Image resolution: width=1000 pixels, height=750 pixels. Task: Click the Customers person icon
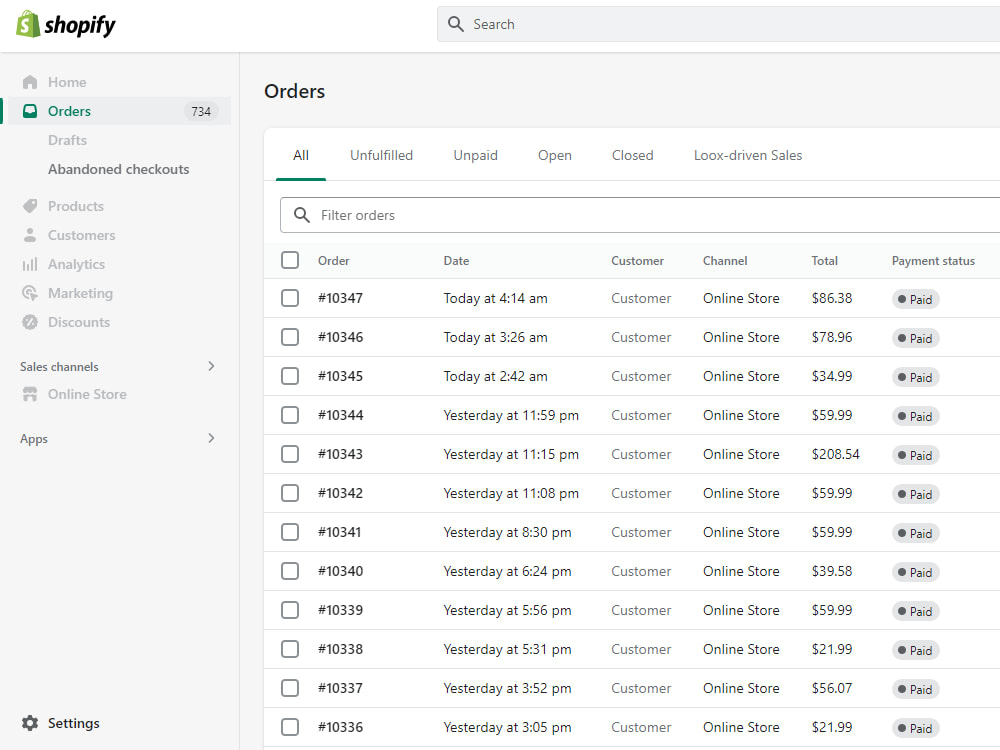[x=29, y=235]
